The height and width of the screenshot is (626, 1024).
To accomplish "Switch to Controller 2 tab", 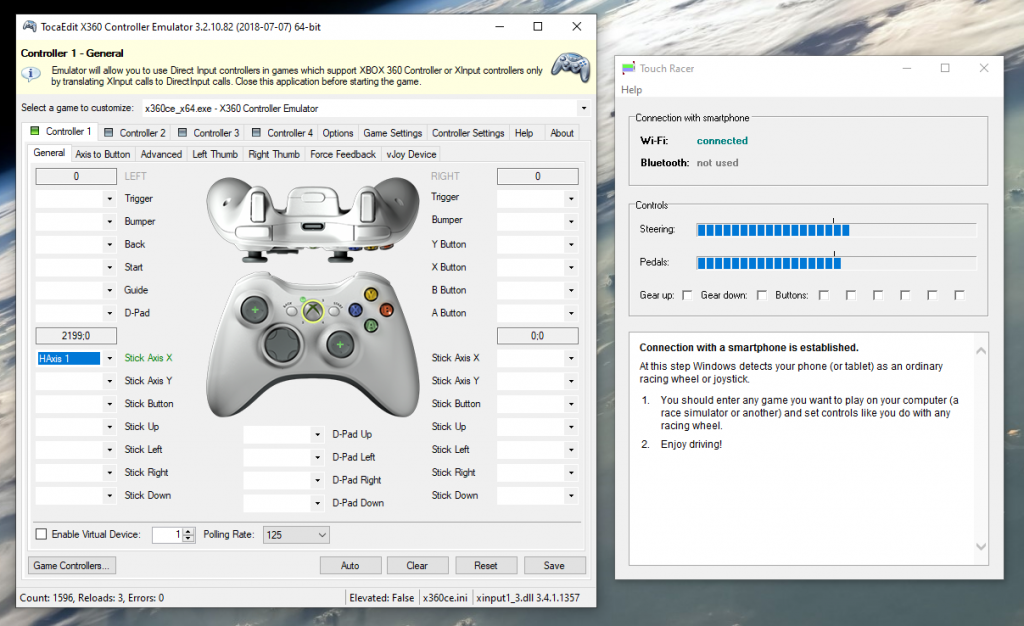I will coord(135,133).
